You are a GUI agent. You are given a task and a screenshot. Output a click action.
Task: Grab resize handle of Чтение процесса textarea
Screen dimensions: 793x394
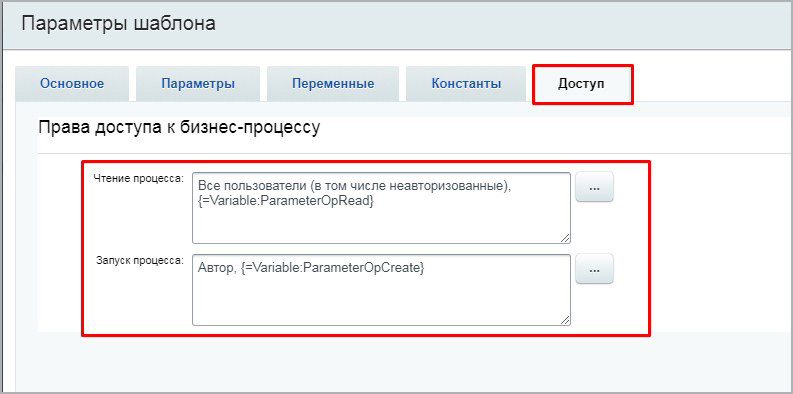565,238
